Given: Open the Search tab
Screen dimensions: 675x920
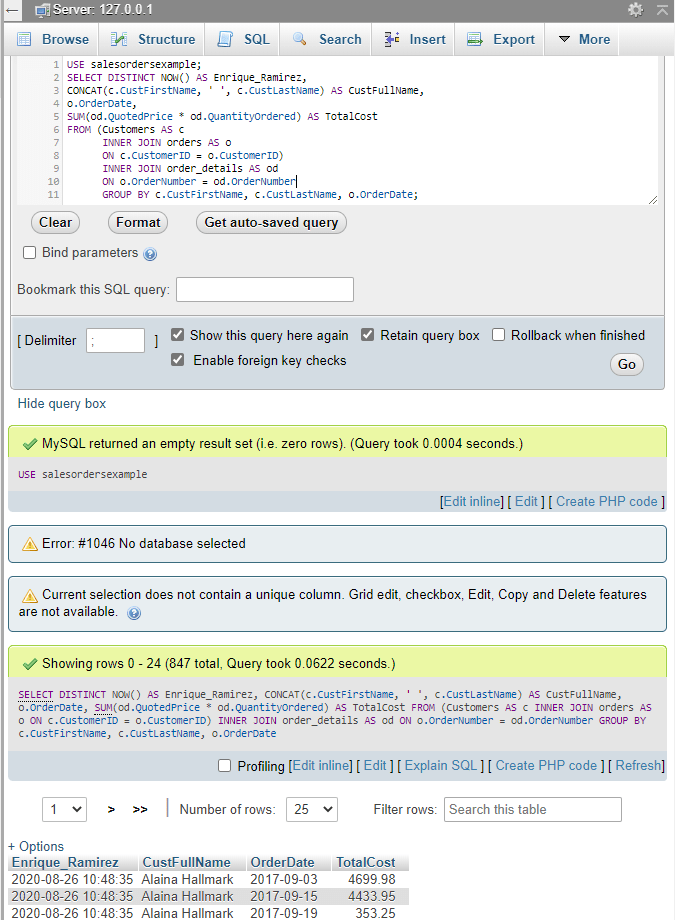Looking at the screenshot, I should (327, 39).
